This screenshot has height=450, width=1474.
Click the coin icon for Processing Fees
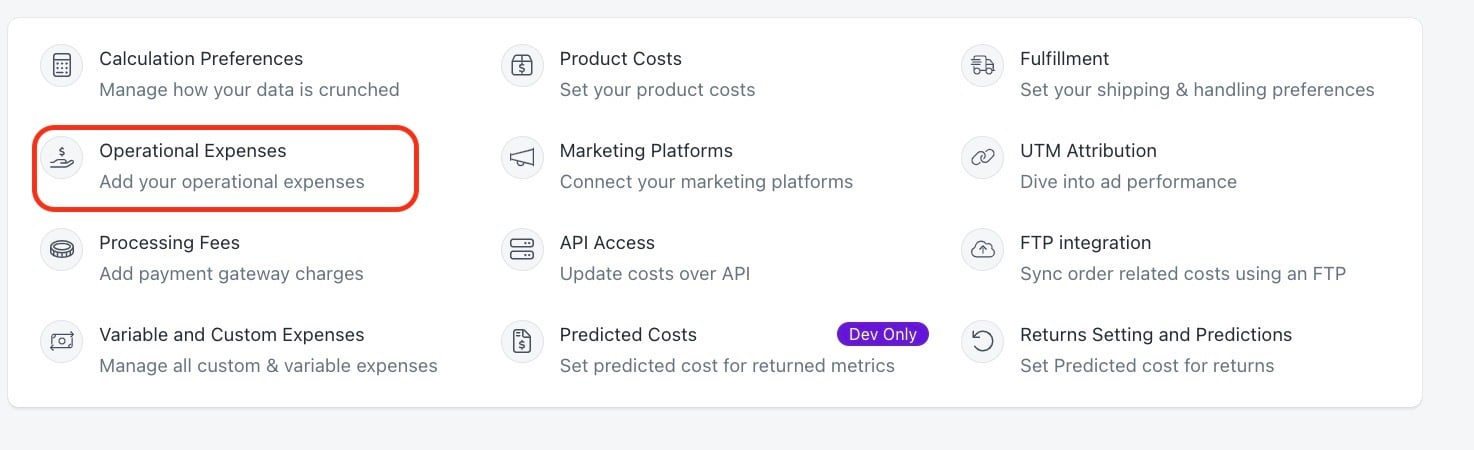62,250
